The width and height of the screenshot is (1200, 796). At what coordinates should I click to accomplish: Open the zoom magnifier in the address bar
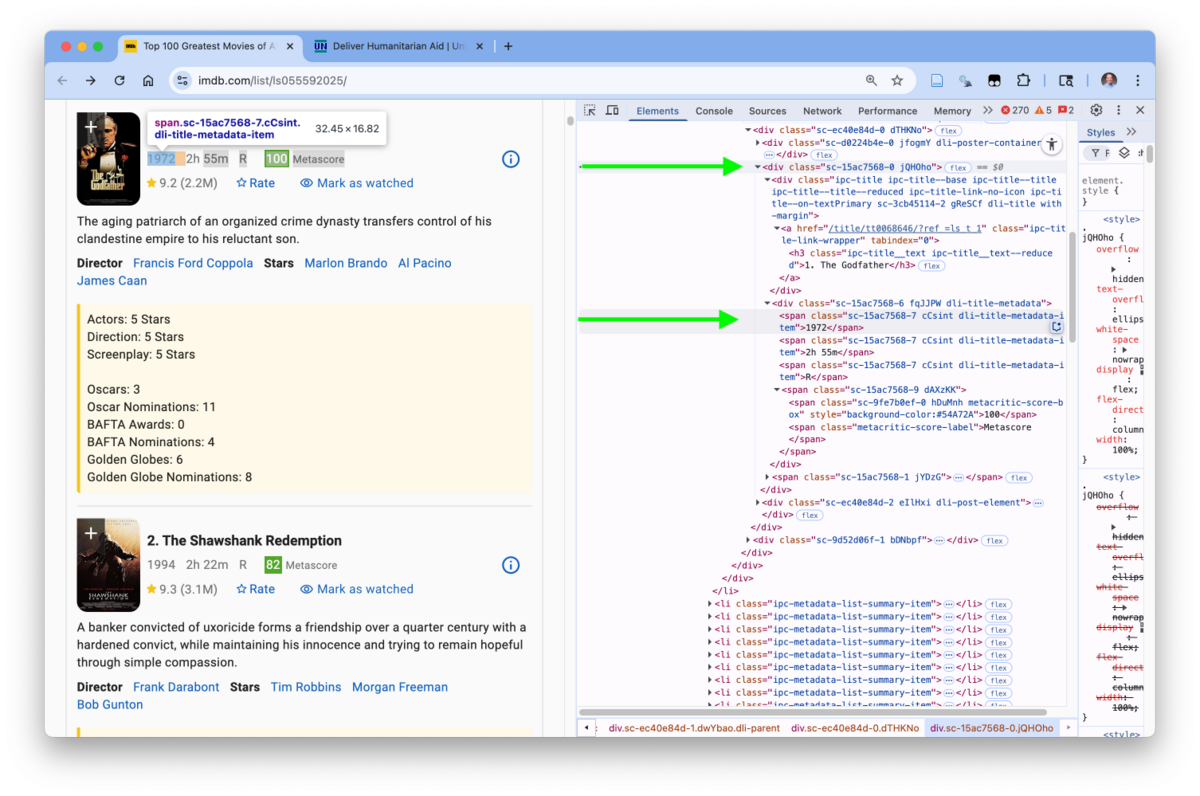coord(871,81)
